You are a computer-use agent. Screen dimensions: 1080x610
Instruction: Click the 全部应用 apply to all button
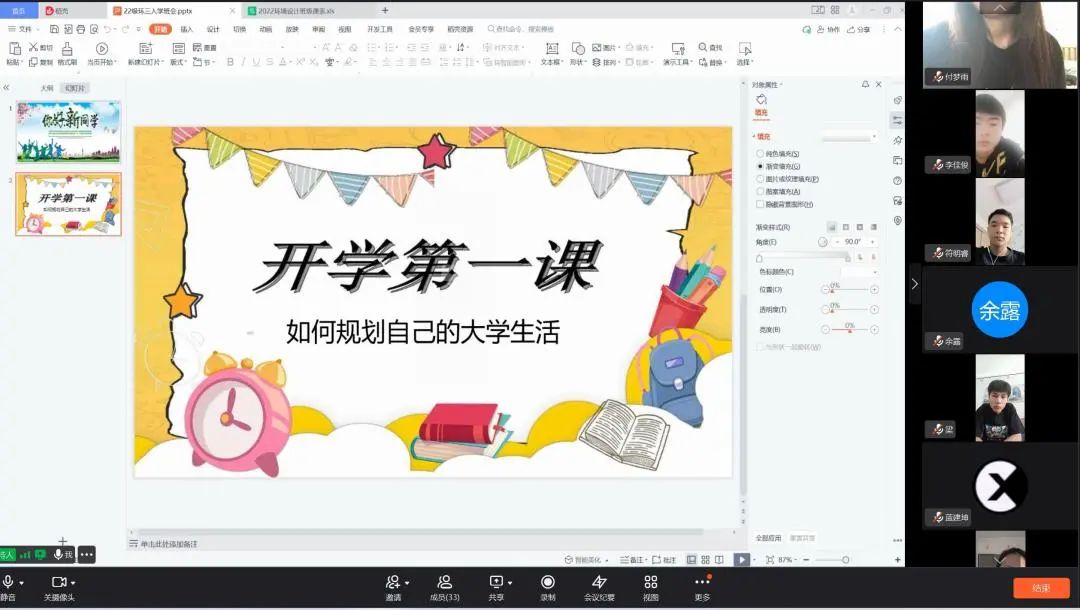point(768,538)
